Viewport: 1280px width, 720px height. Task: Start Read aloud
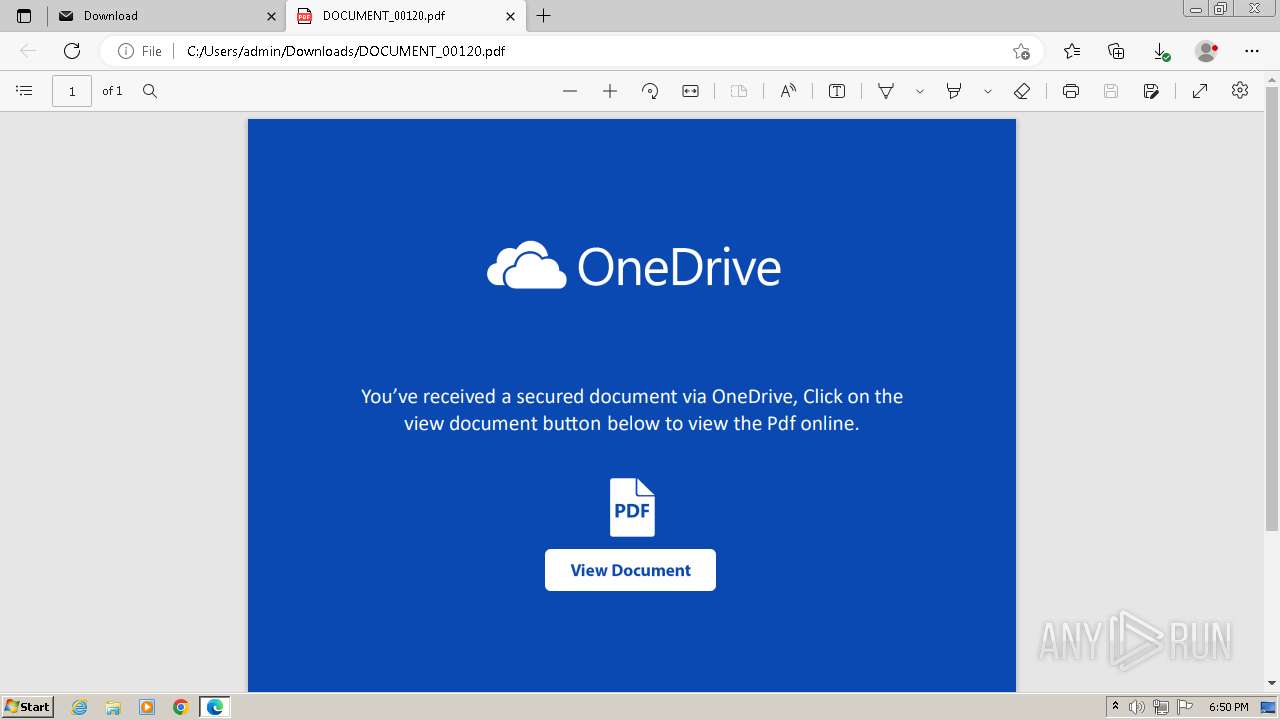coord(788,91)
